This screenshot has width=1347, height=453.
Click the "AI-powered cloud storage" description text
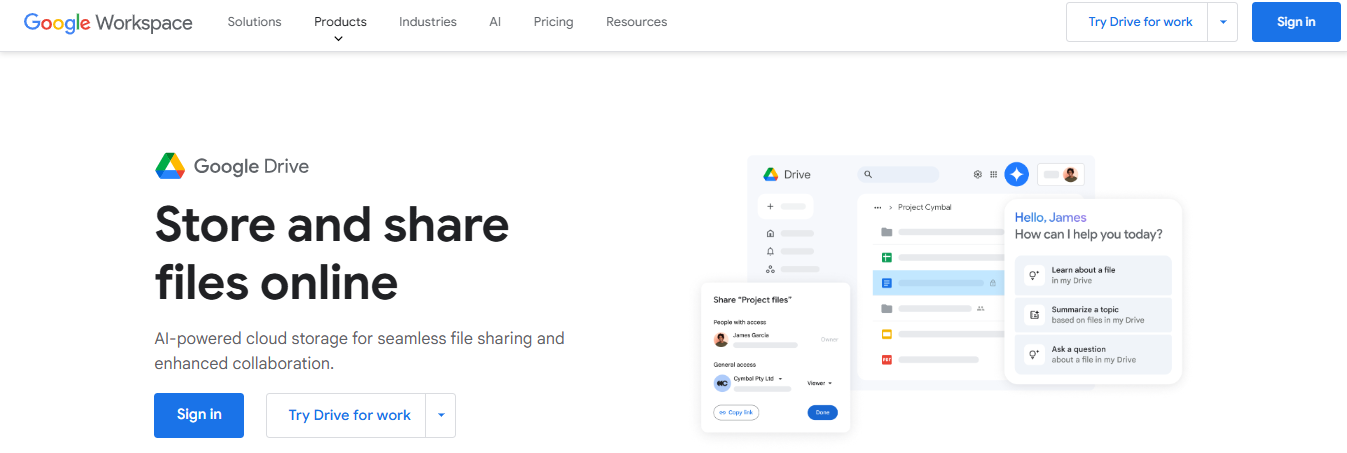click(x=359, y=350)
